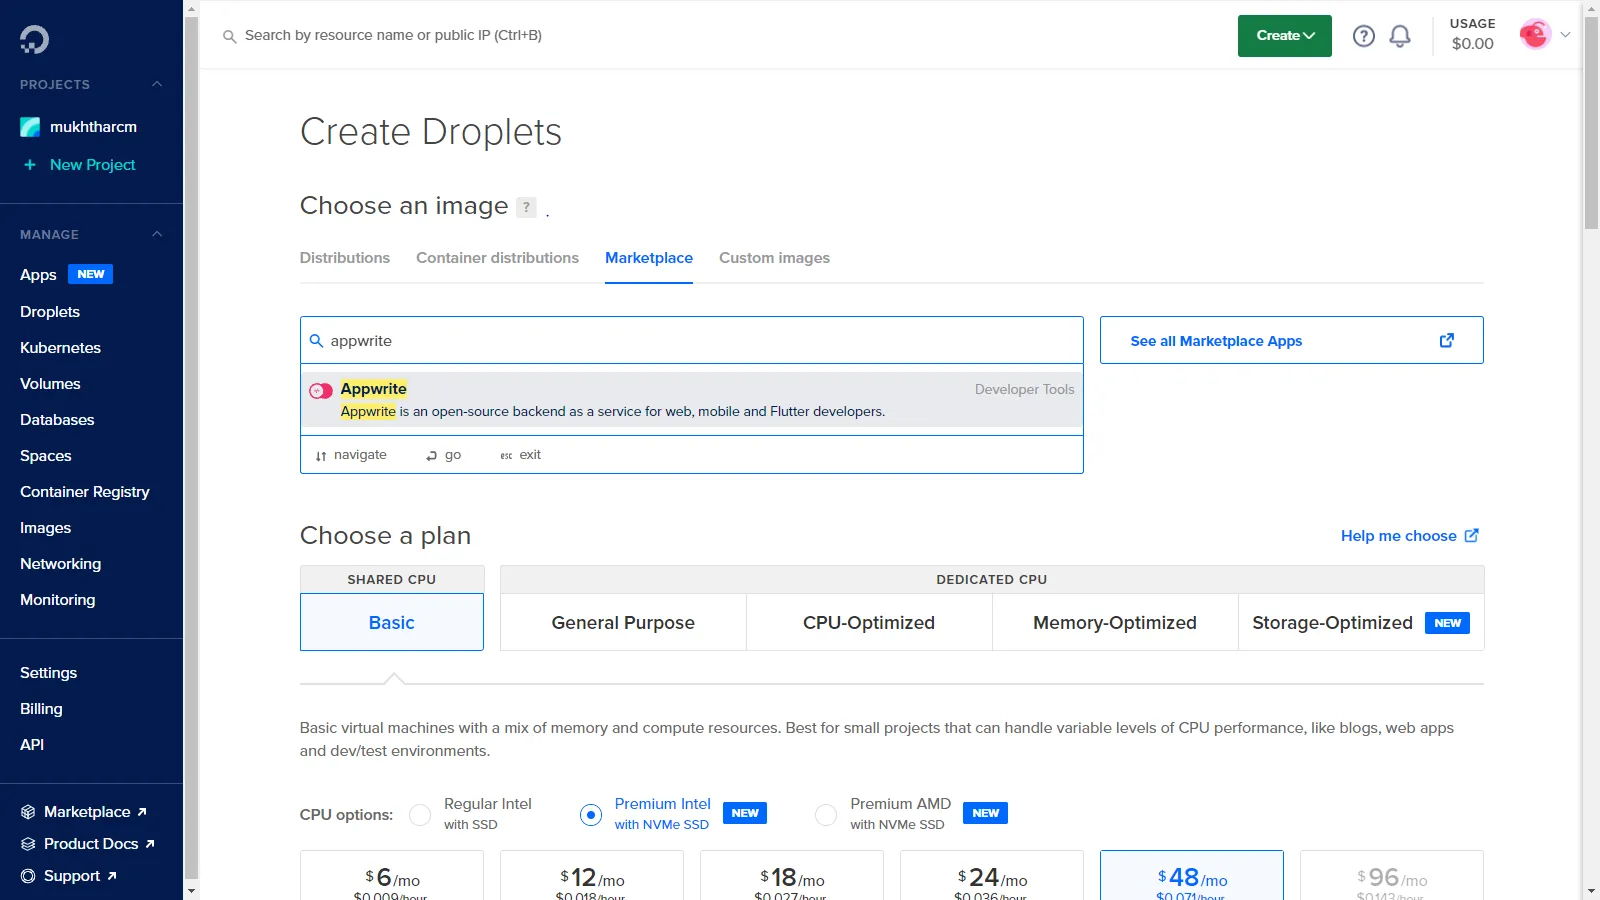Click the tooltip icon next to Choose an image
1600x900 pixels.
527,207
